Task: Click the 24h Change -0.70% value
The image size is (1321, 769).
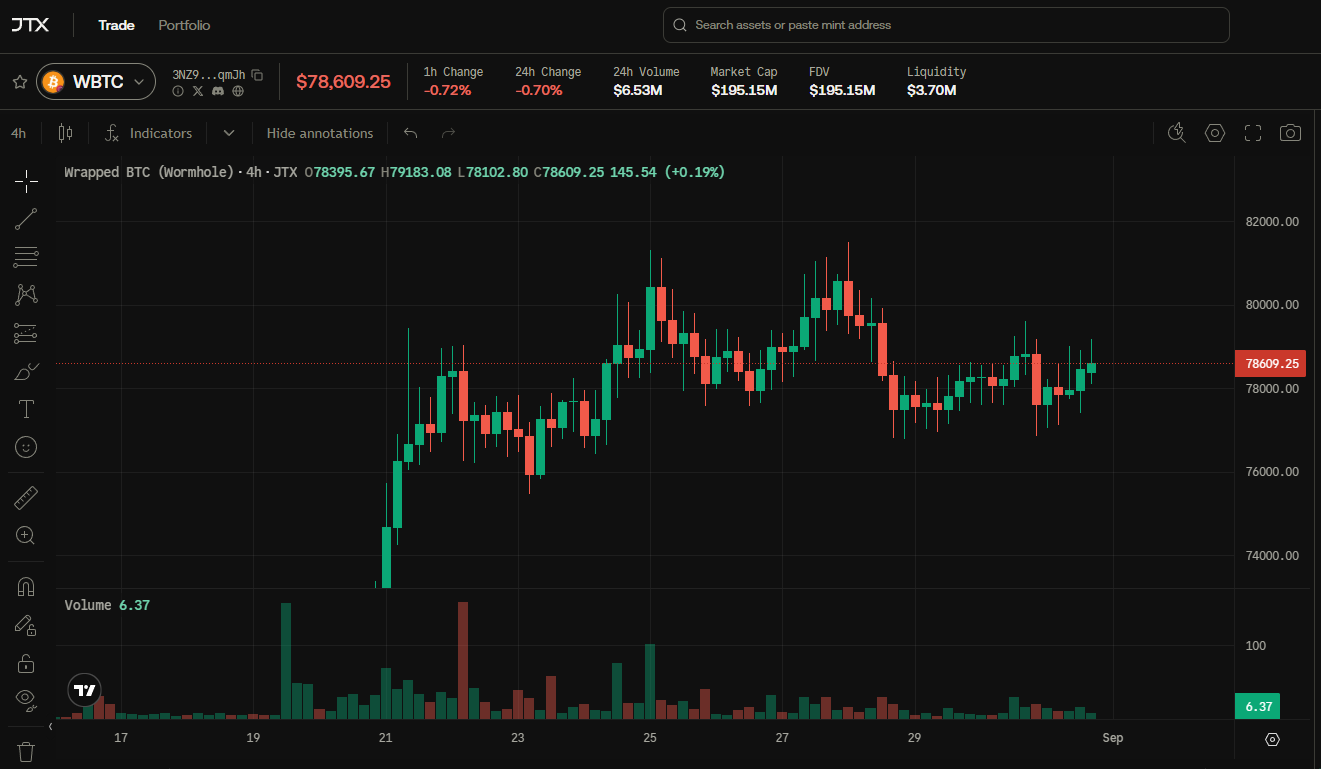Action: click(539, 90)
